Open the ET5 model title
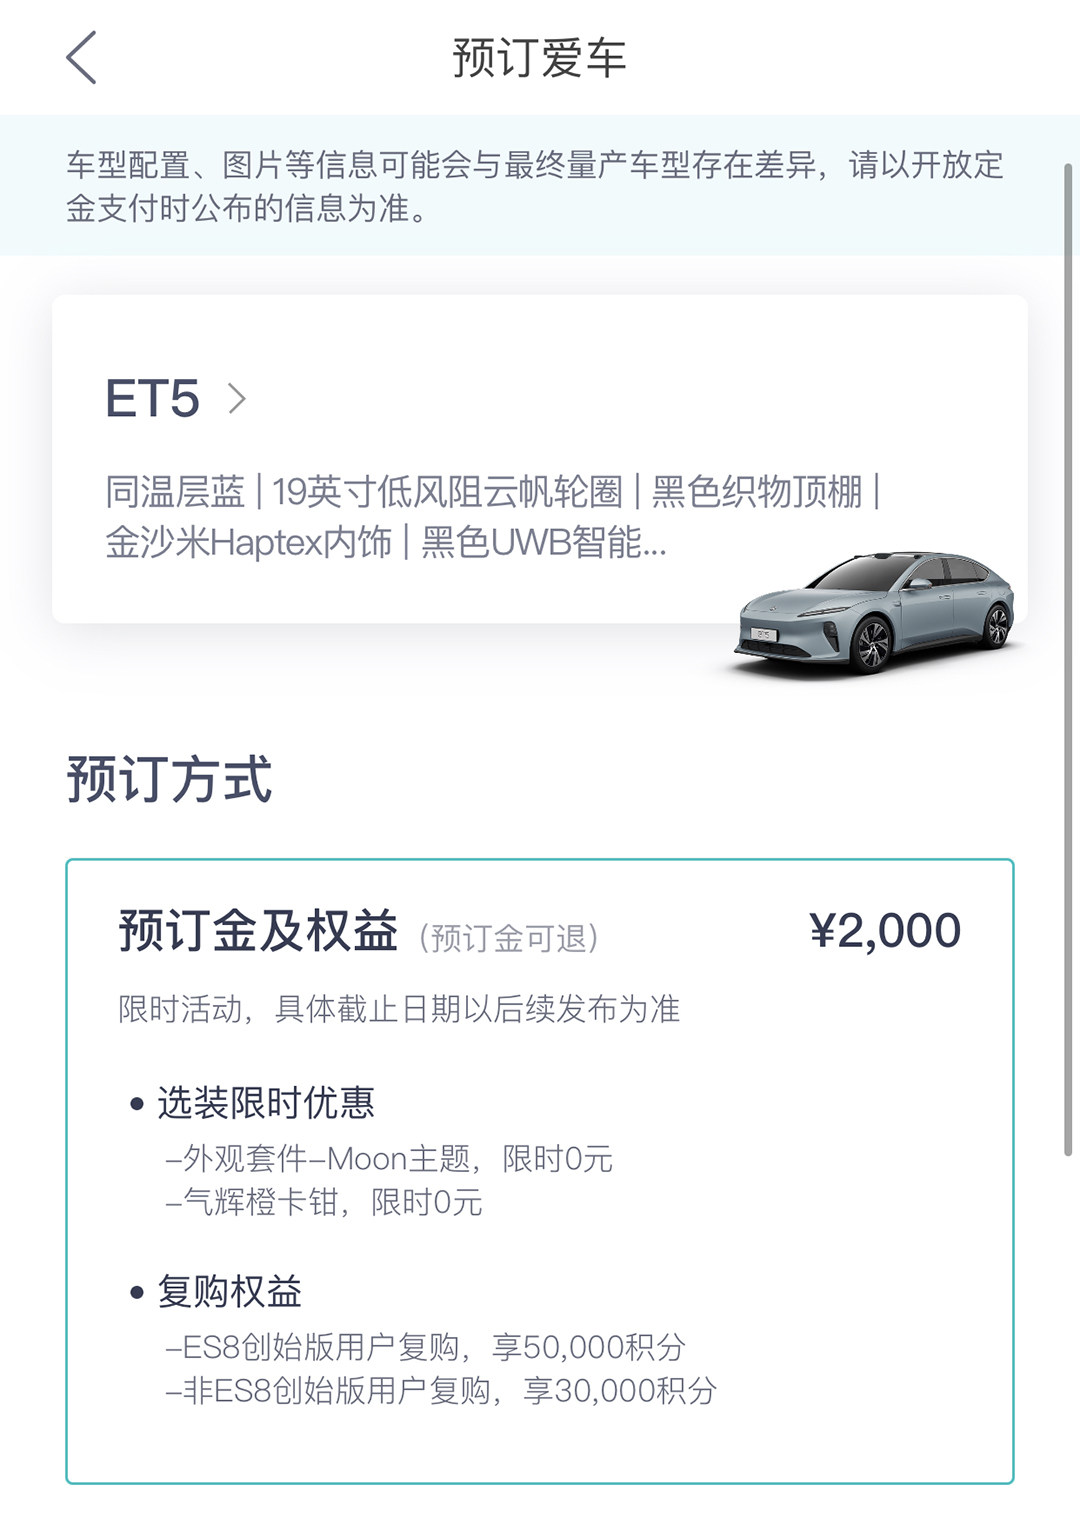The image size is (1080, 1531). 153,399
